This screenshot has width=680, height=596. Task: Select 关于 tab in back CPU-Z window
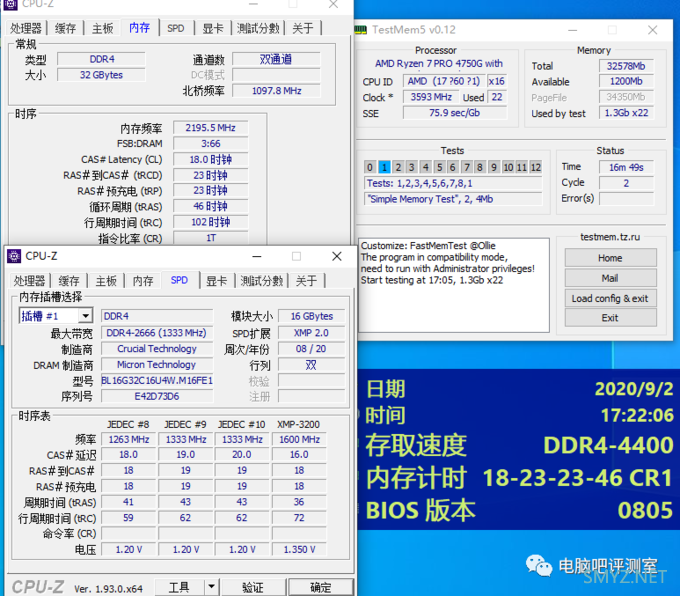[x=303, y=29]
